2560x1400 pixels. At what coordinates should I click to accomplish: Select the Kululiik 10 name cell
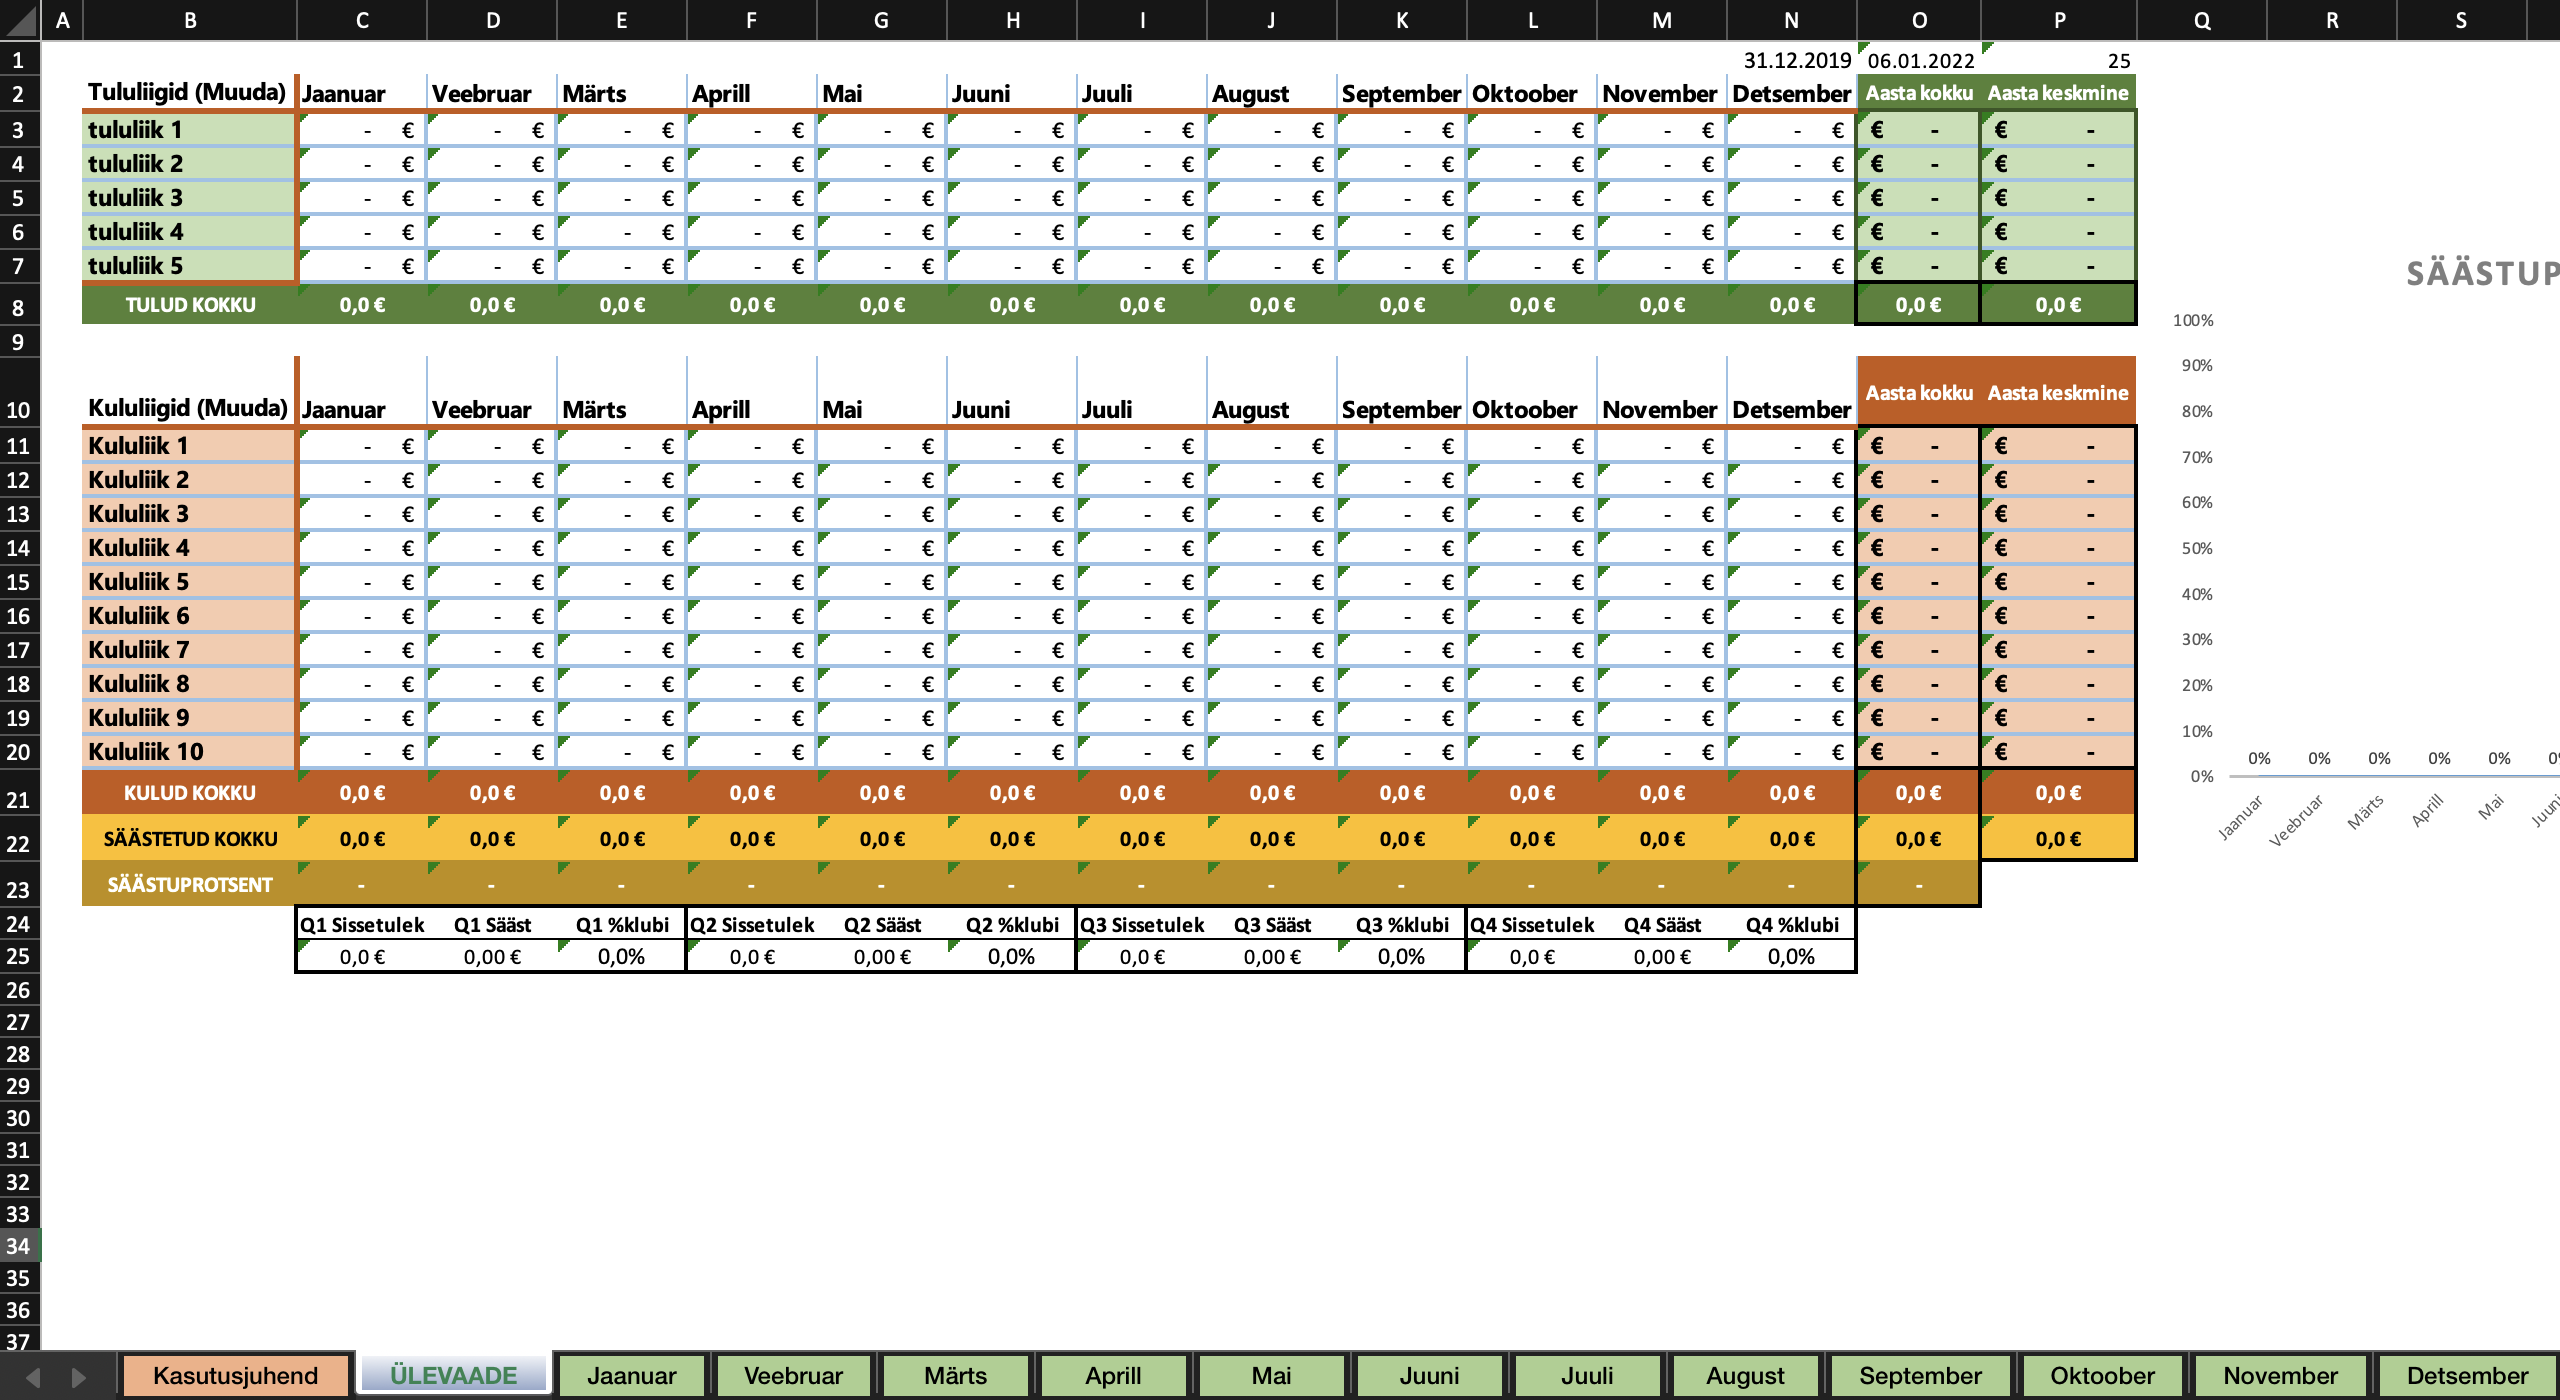point(190,752)
